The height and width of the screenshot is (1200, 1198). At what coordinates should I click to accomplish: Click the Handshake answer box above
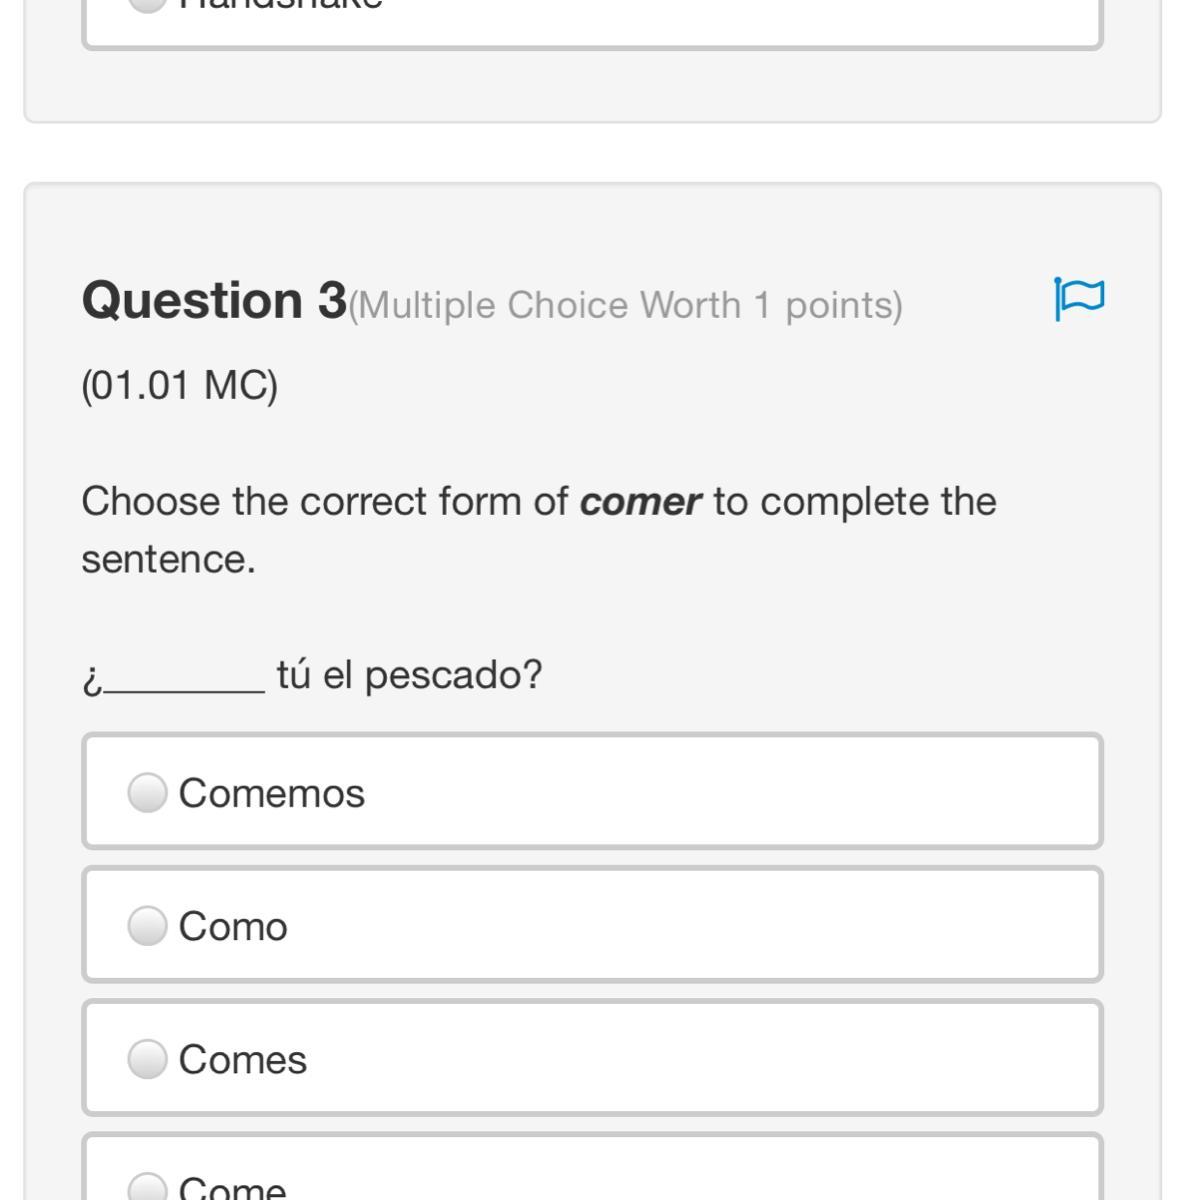592,20
